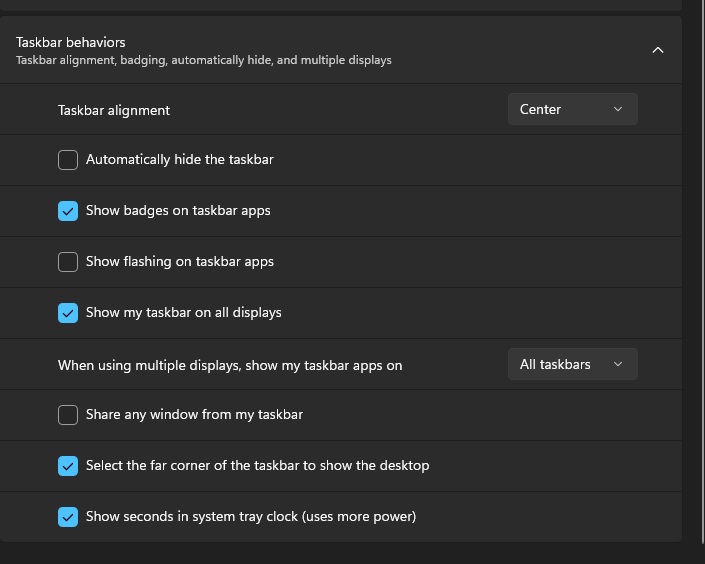Viewport: 705px width, 564px height.
Task: Disable the Show seconds in system tray clock checkbox
Action: coord(68,517)
